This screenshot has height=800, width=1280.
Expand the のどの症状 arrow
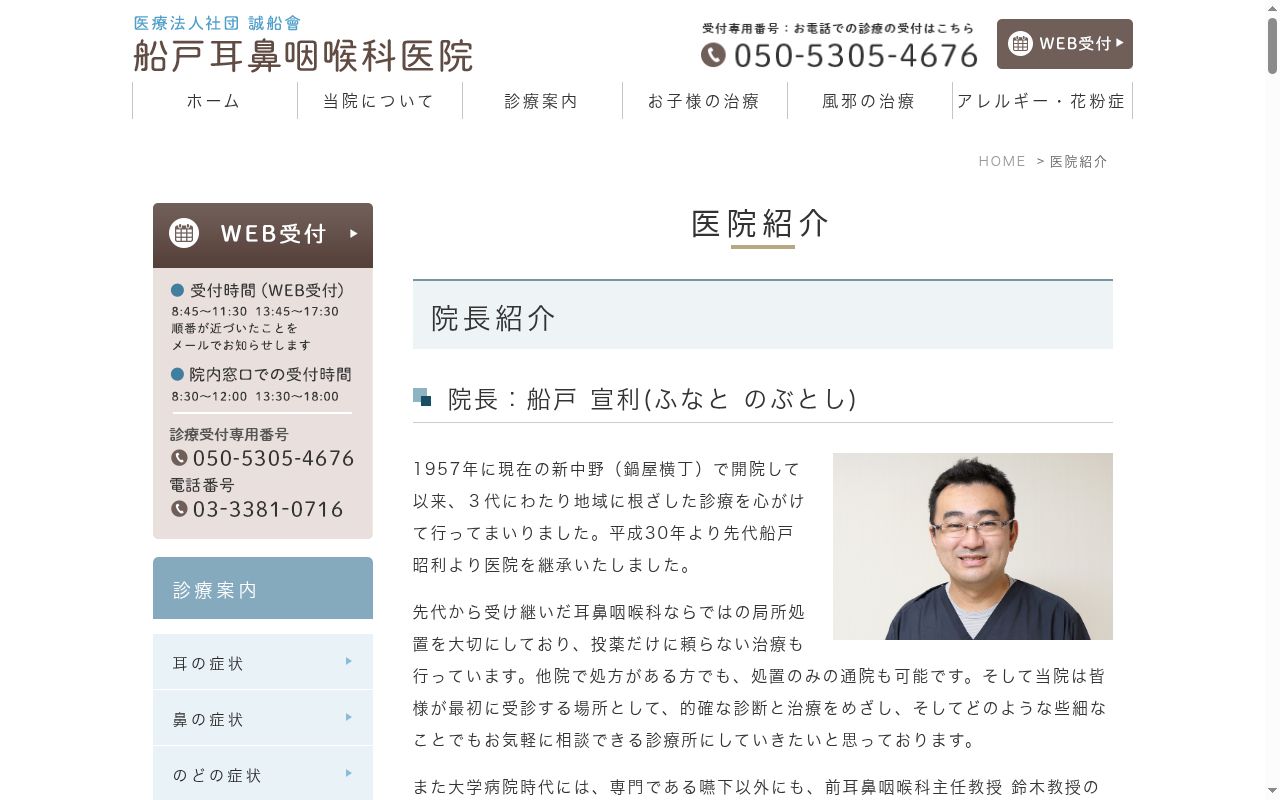click(x=349, y=773)
